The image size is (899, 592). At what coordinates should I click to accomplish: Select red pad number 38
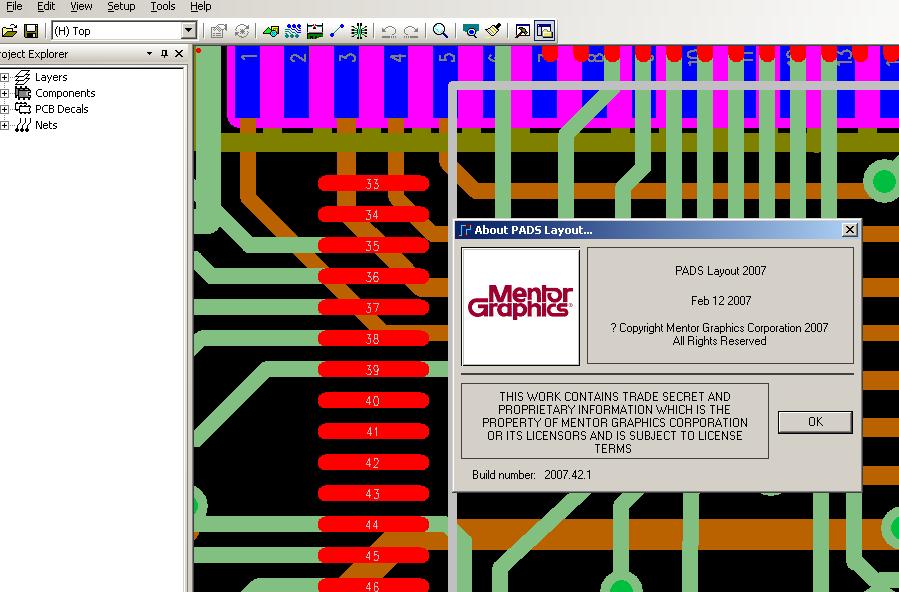pos(373,338)
